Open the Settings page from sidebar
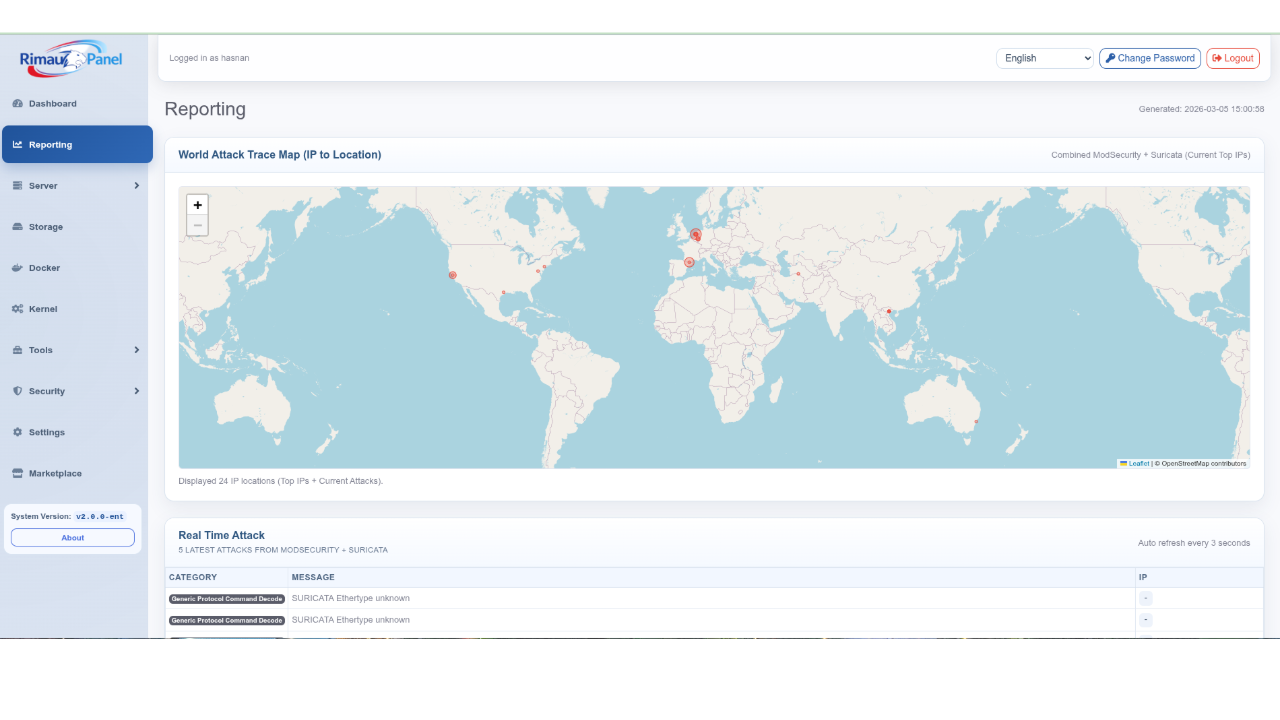 (46, 432)
